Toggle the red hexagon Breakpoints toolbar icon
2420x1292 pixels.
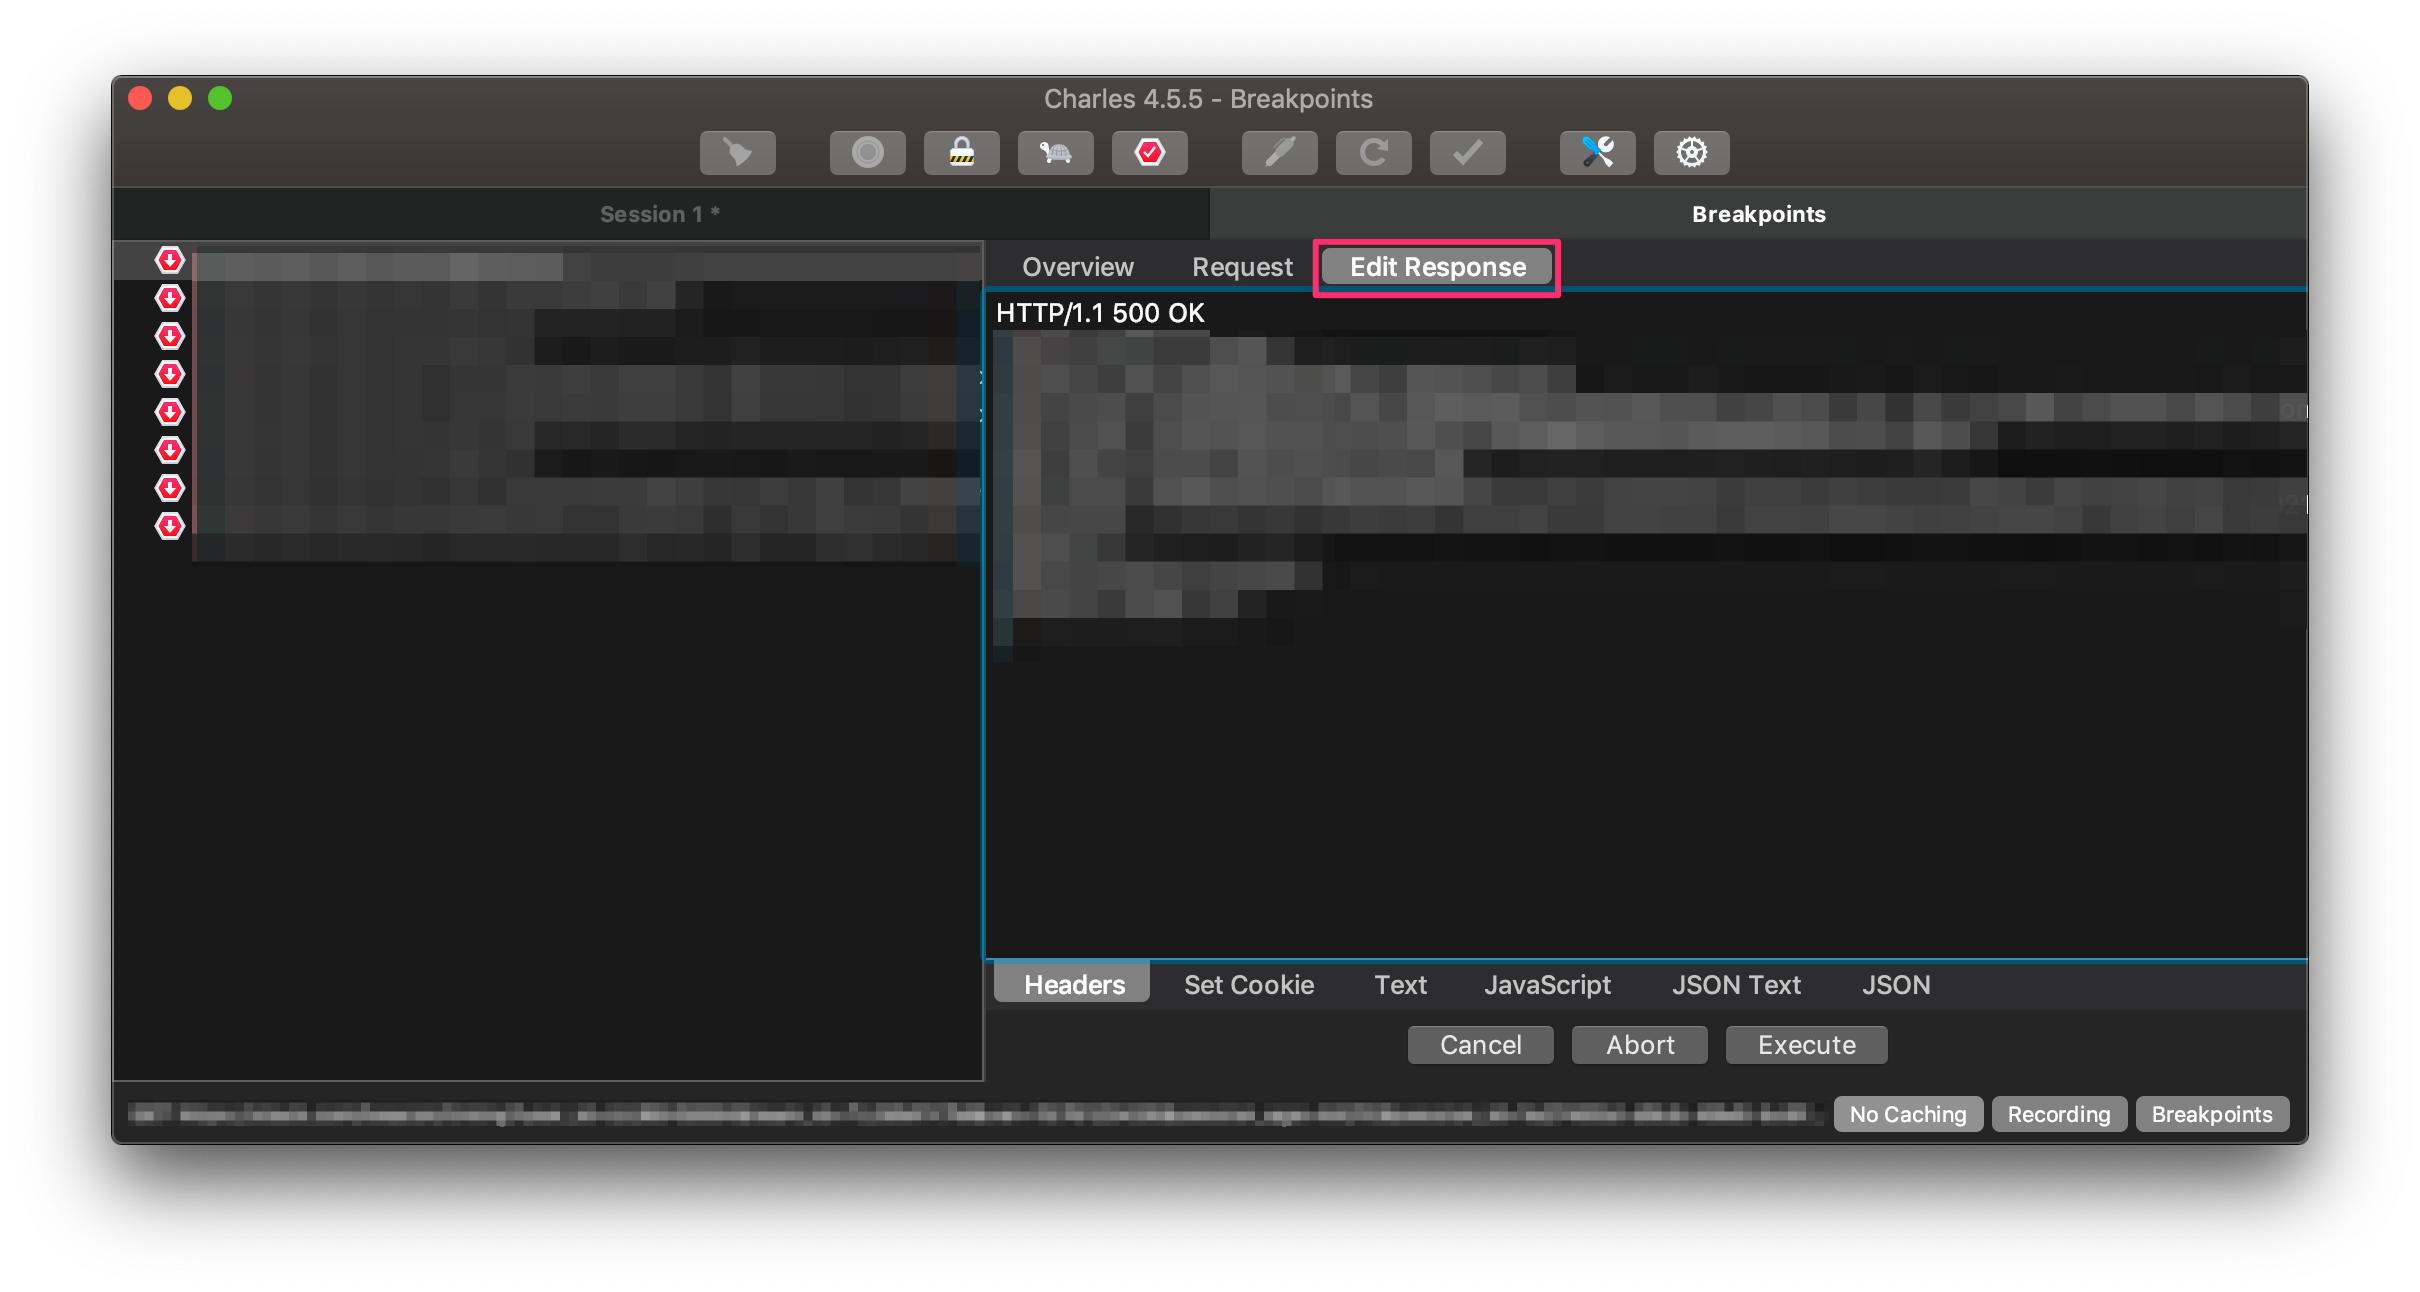(1149, 153)
